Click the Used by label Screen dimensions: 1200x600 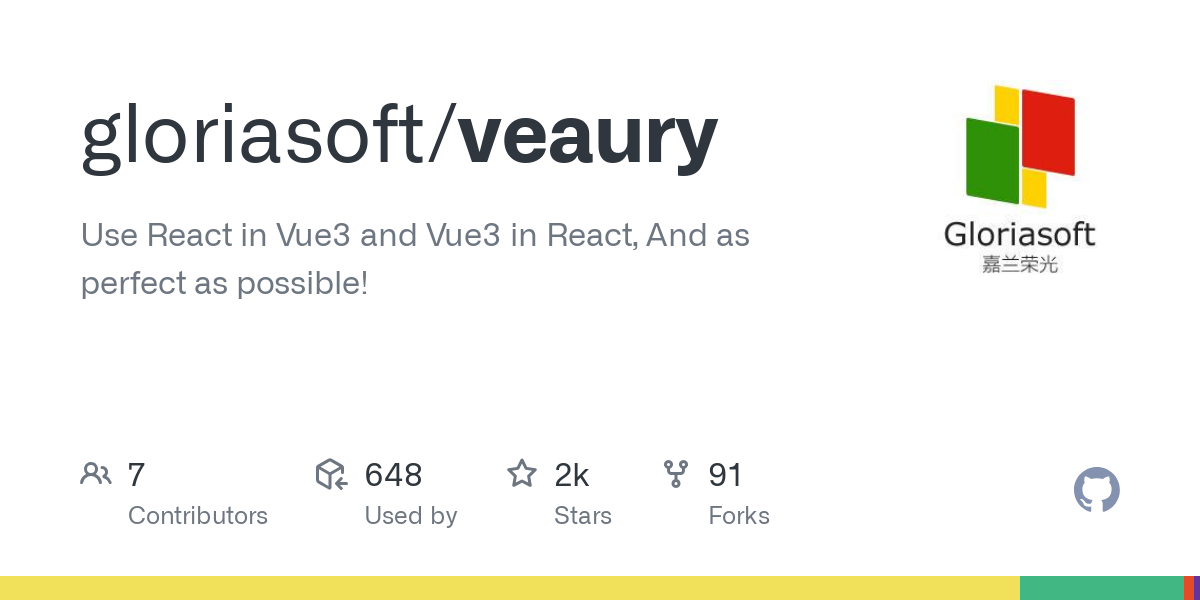tap(411, 516)
